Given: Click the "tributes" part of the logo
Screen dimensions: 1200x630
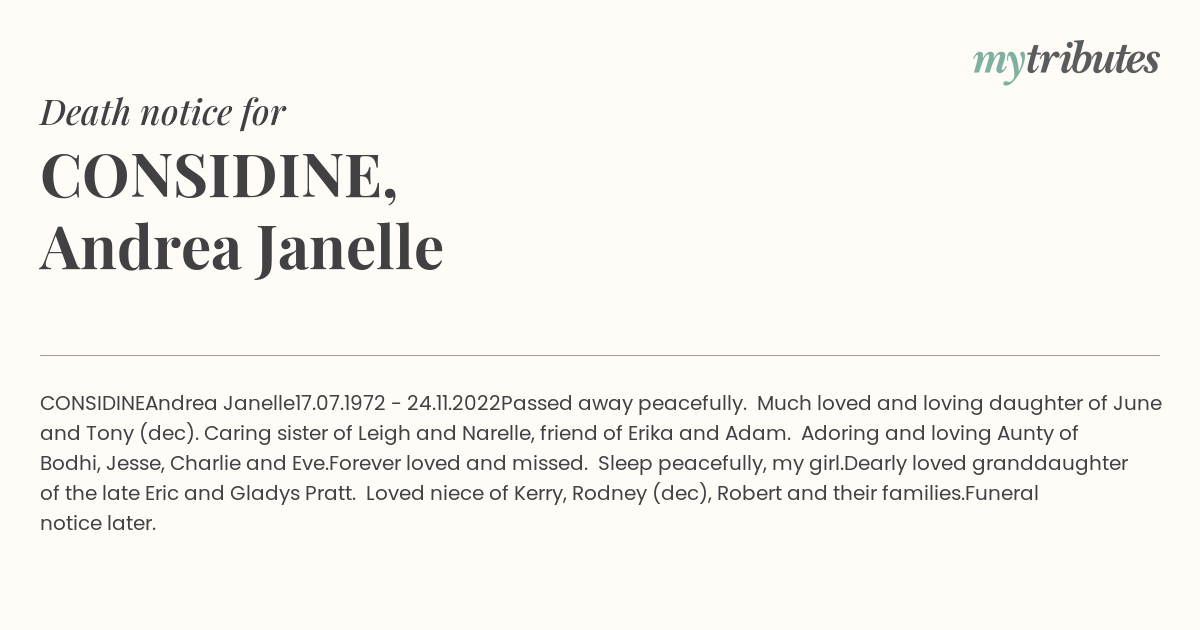Looking at the screenshot, I should pyautogui.click(x=1093, y=58).
